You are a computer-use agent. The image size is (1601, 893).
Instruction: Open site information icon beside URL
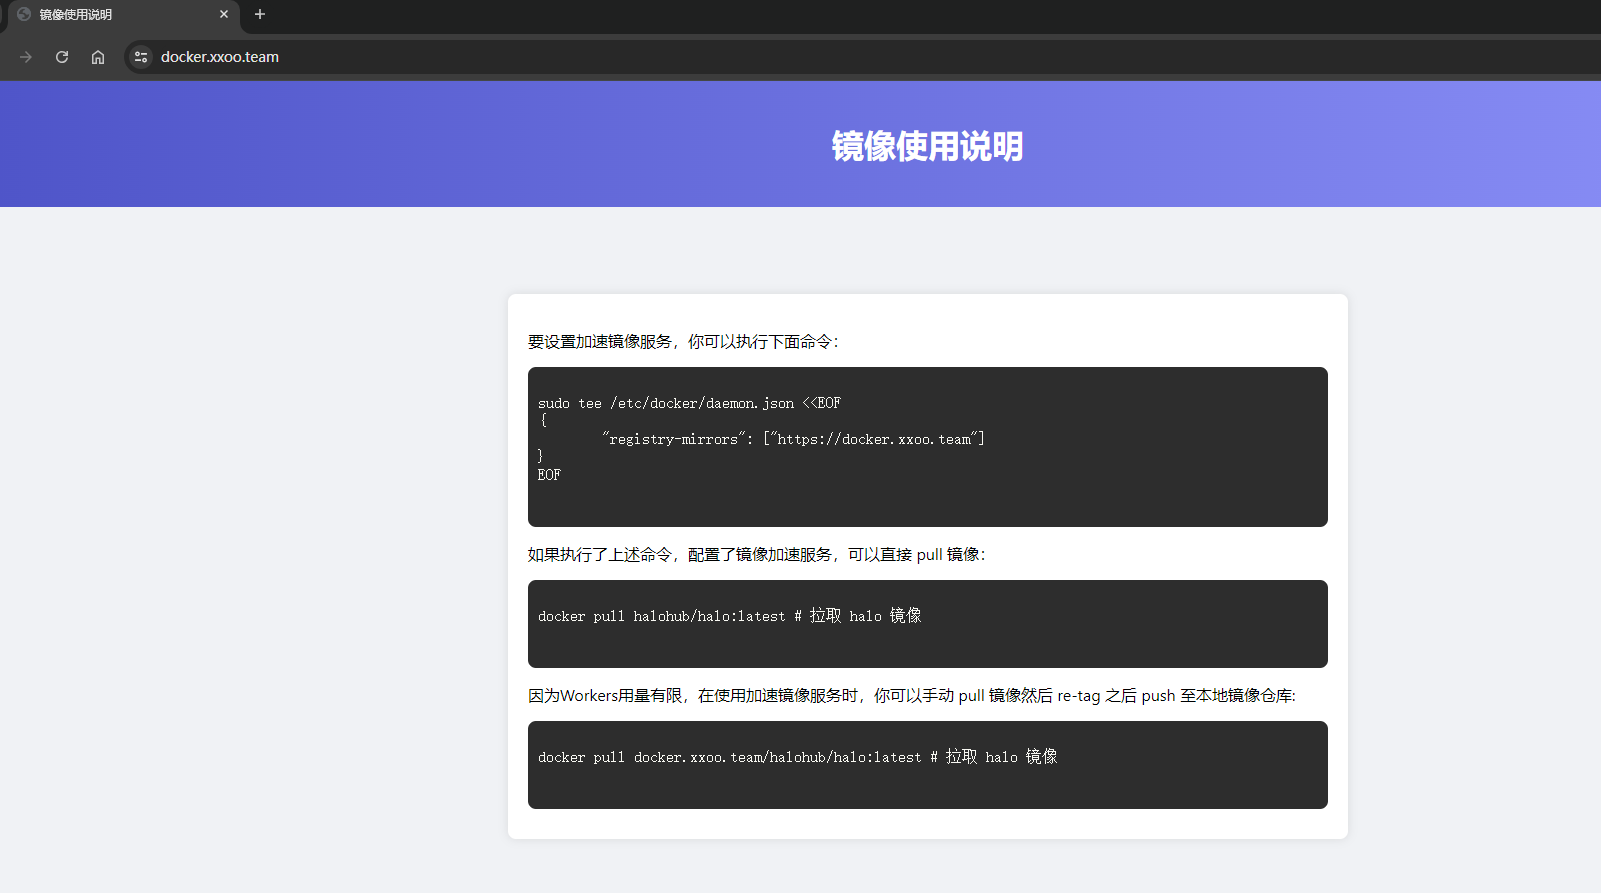141,57
